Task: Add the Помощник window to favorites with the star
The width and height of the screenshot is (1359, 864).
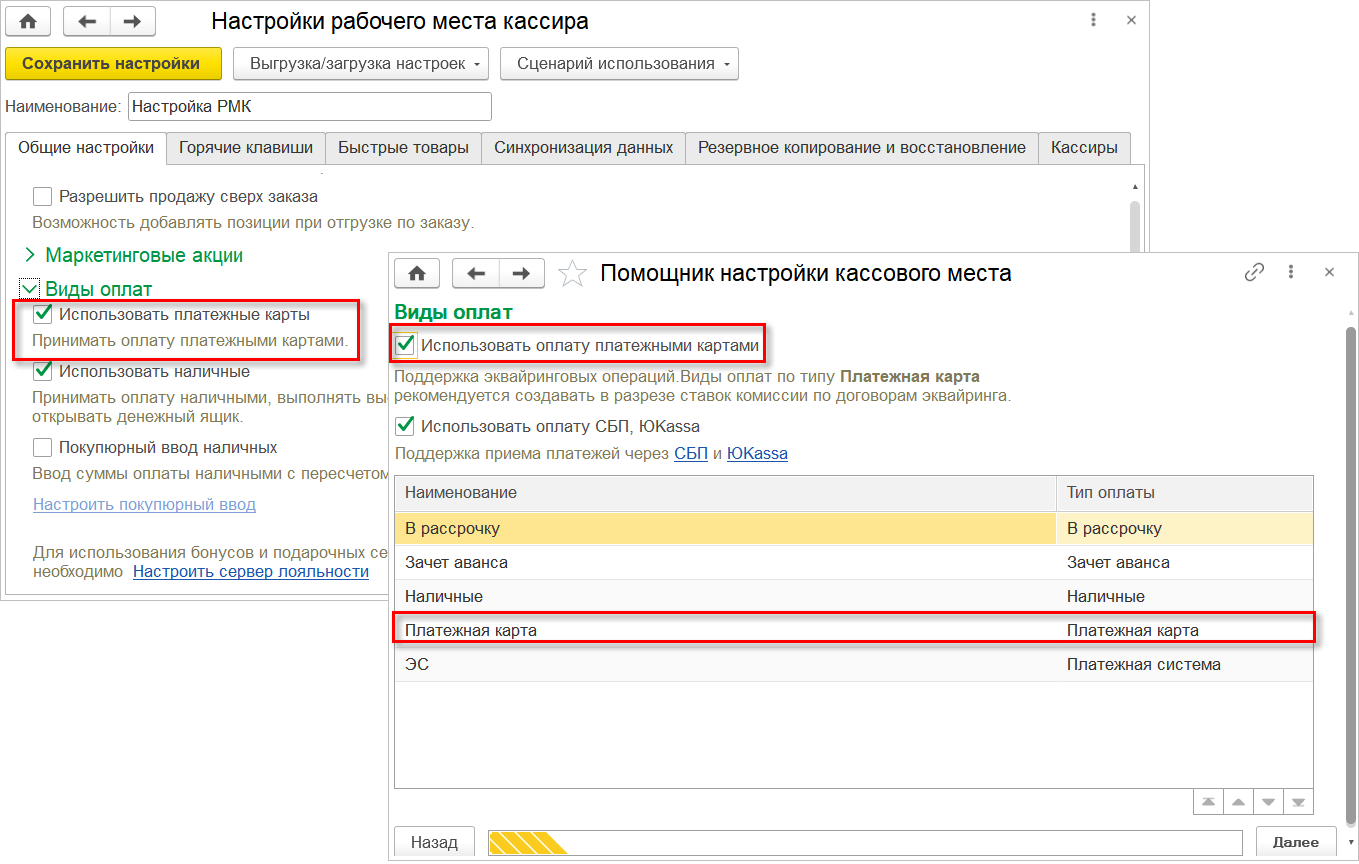Action: 571,272
